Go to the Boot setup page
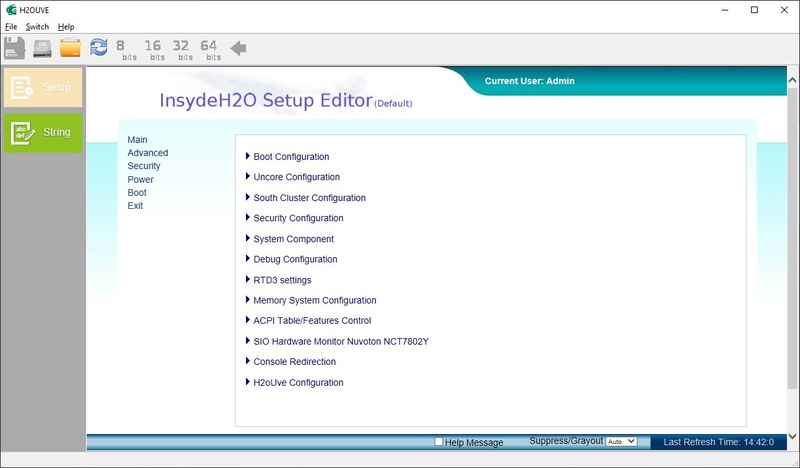This screenshot has height=468, width=800. [137, 192]
